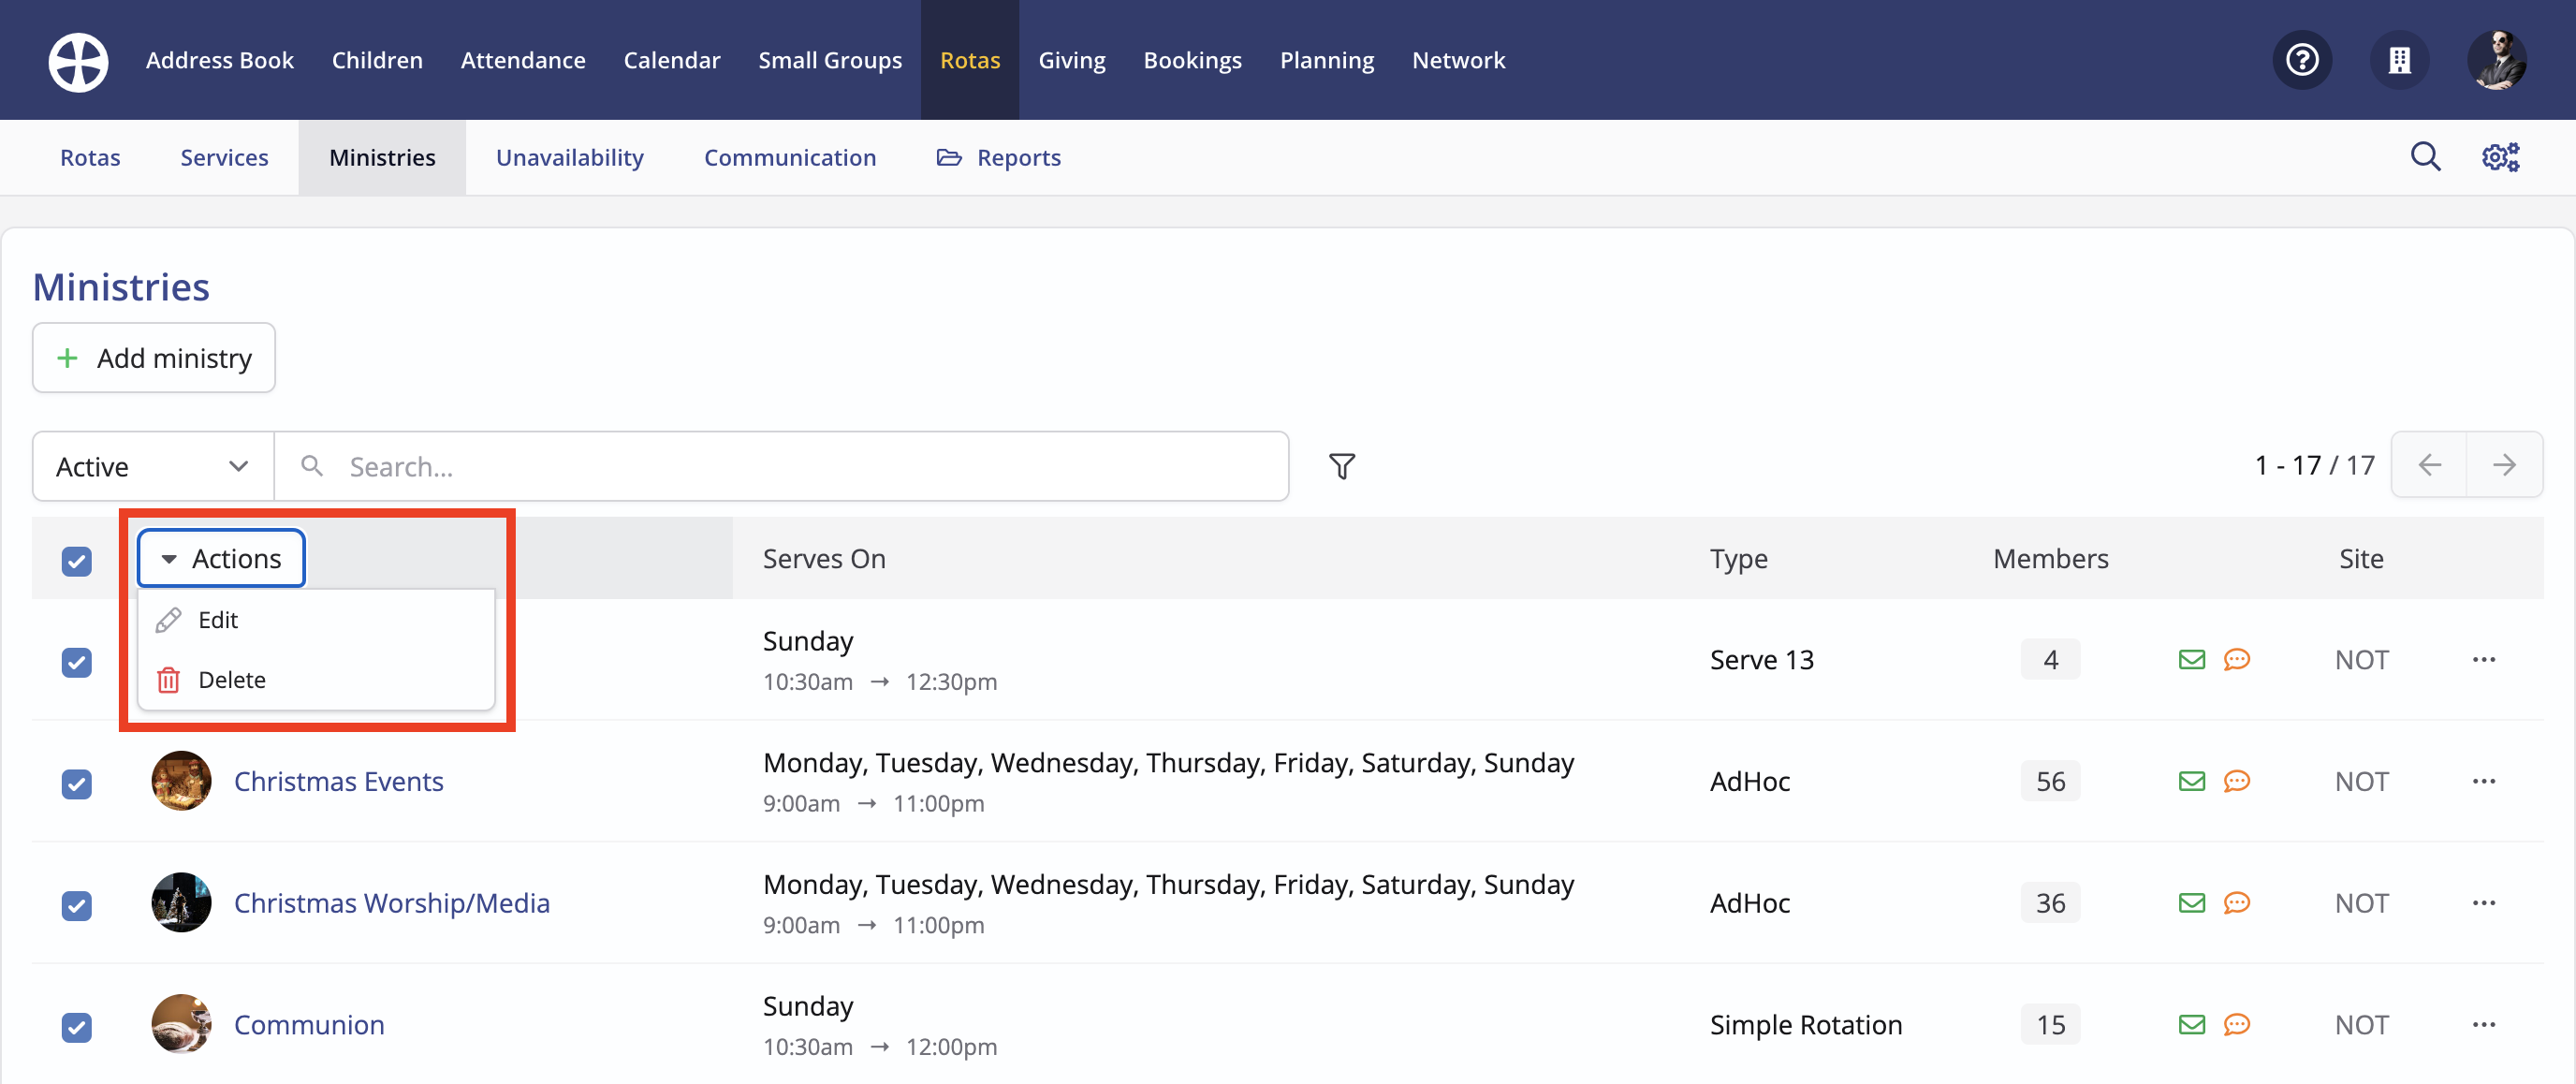Send SMS to Communion ministry members
The image size is (2576, 1084).
pyautogui.click(x=2237, y=1024)
